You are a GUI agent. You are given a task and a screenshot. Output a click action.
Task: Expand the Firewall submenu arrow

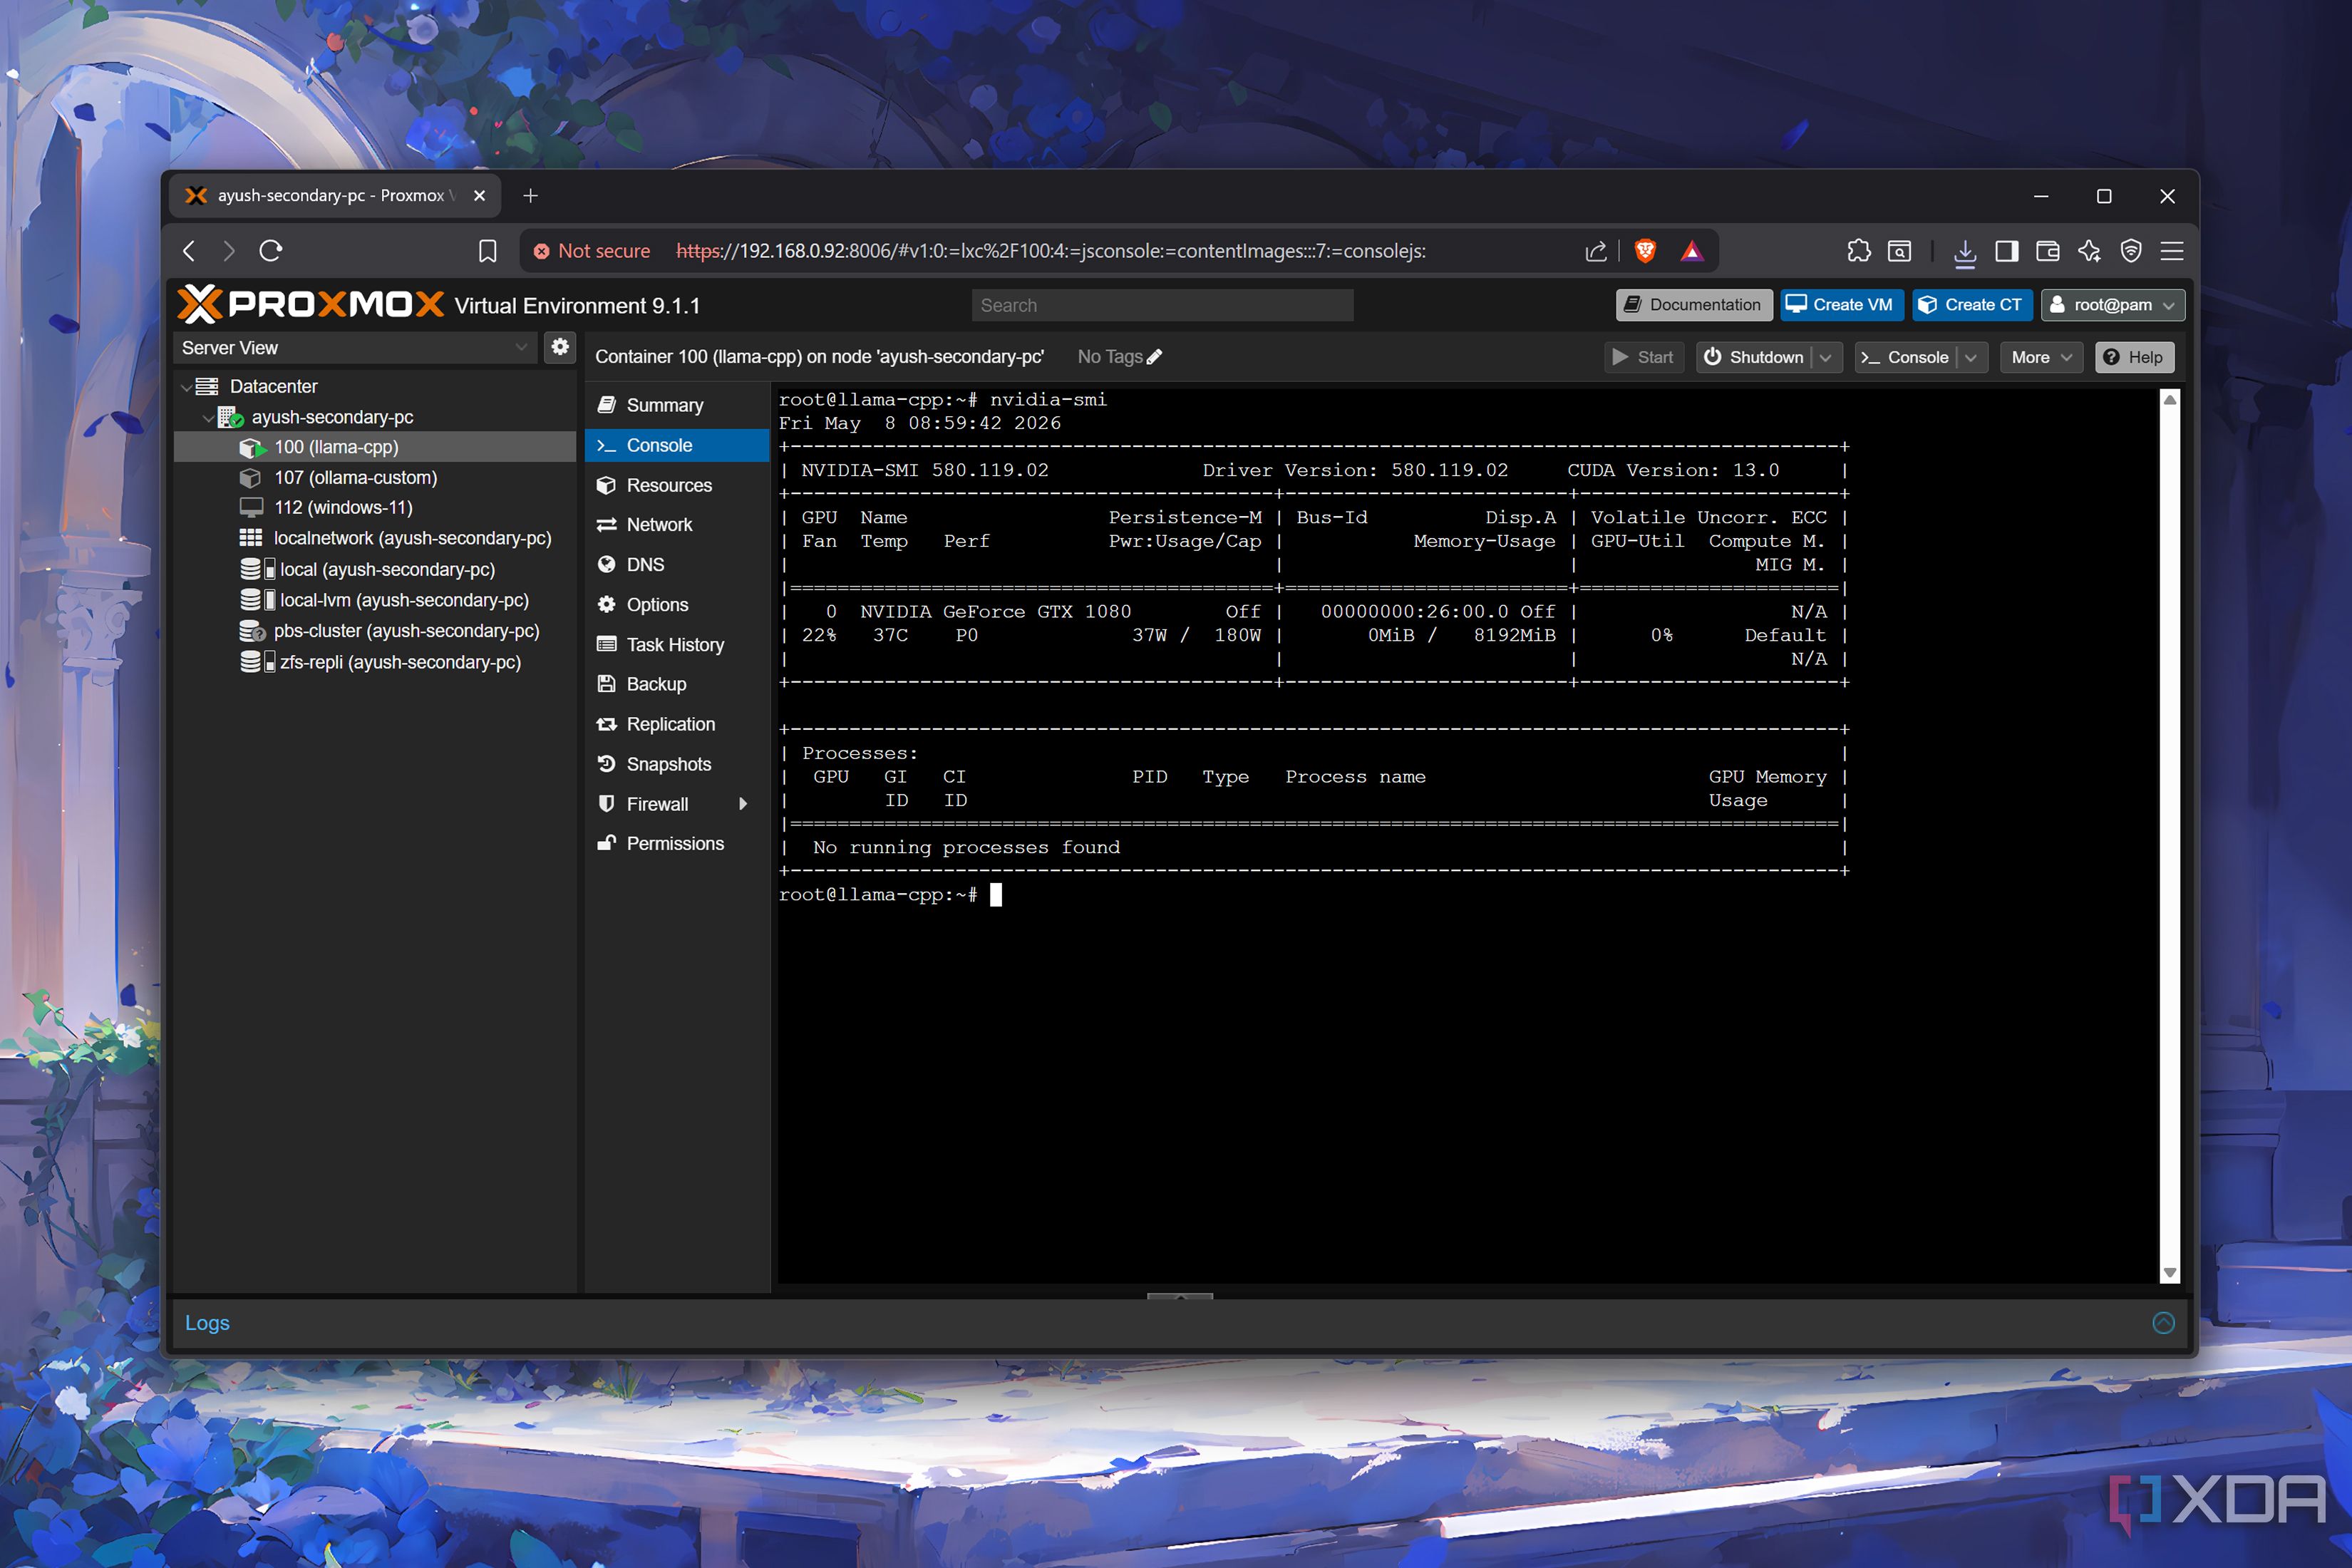coord(743,804)
